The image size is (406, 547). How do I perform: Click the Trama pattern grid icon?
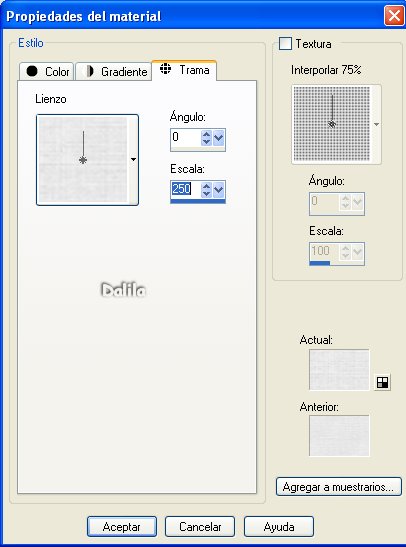coord(165,69)
